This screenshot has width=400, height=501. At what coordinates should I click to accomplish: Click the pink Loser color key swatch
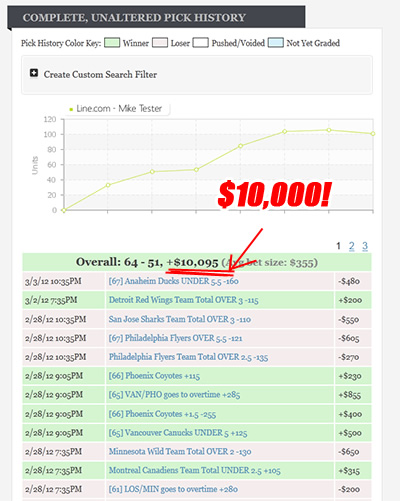tap(160, 43)
